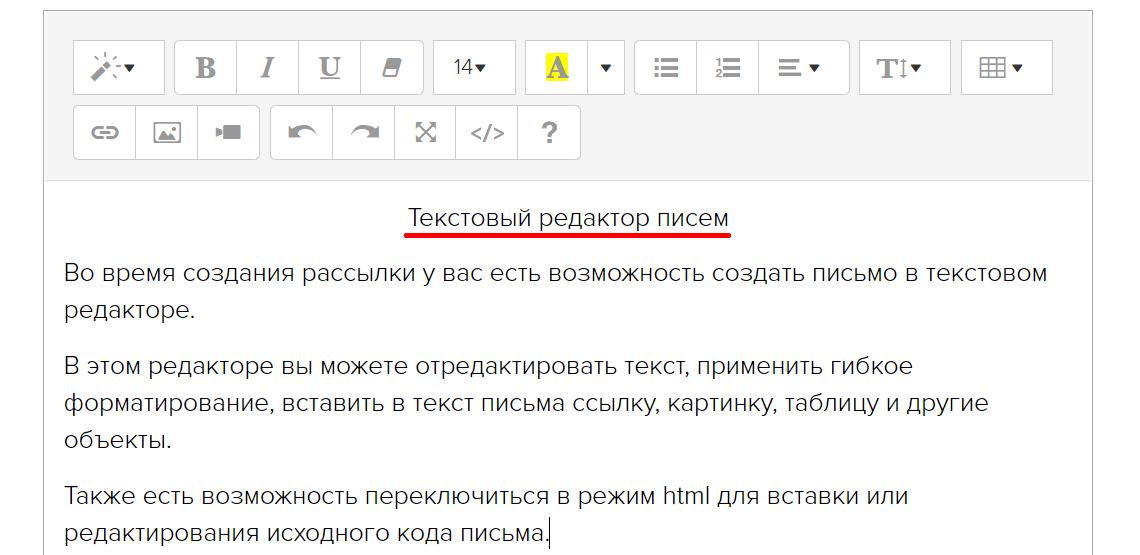The image size is (1140, 555).
Task: Insert an unordered bullet list
Action: coord(666,68)
